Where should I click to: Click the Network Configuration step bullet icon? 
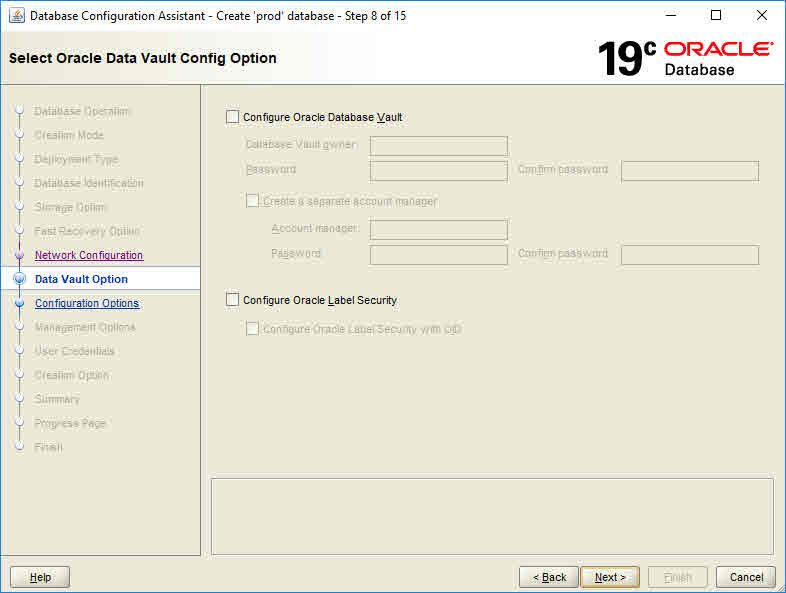click(18, 256)
